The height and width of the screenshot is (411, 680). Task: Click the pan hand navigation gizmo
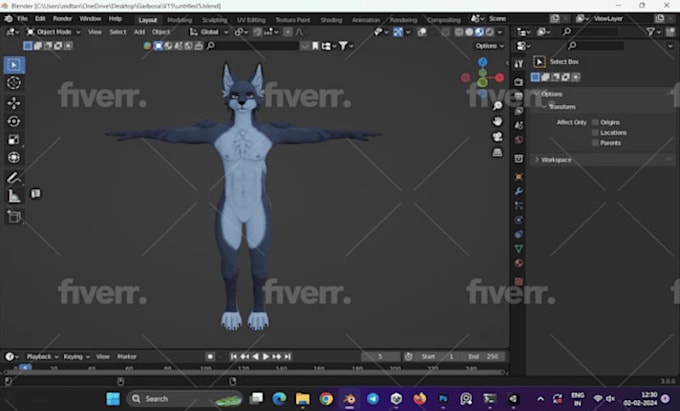coord(497,121)
